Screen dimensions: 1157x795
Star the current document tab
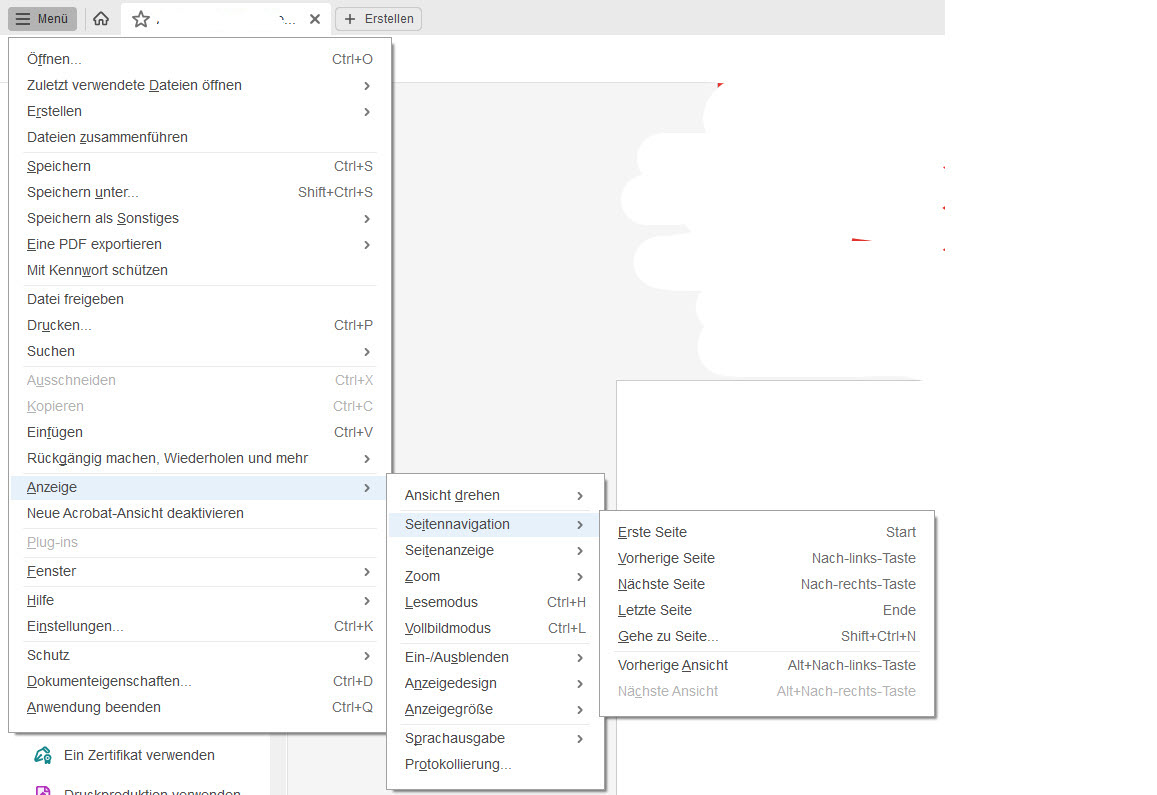click(x=141, y=19)
